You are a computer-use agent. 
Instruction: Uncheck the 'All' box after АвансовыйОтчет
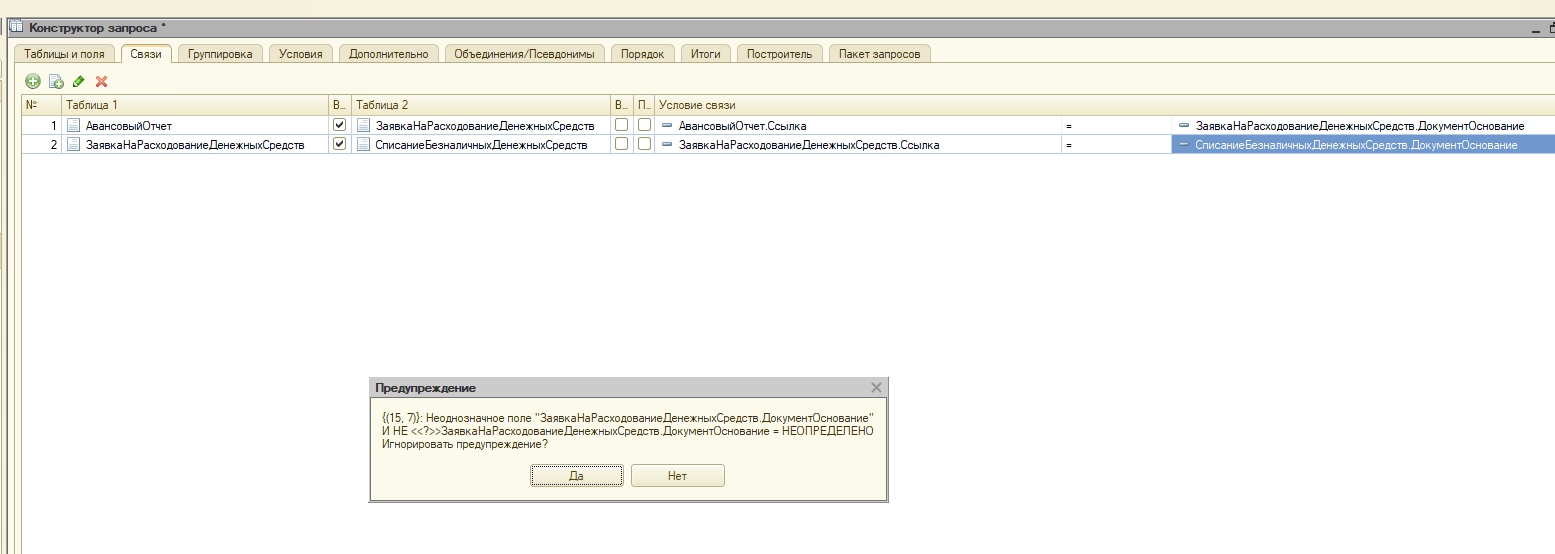339,125
